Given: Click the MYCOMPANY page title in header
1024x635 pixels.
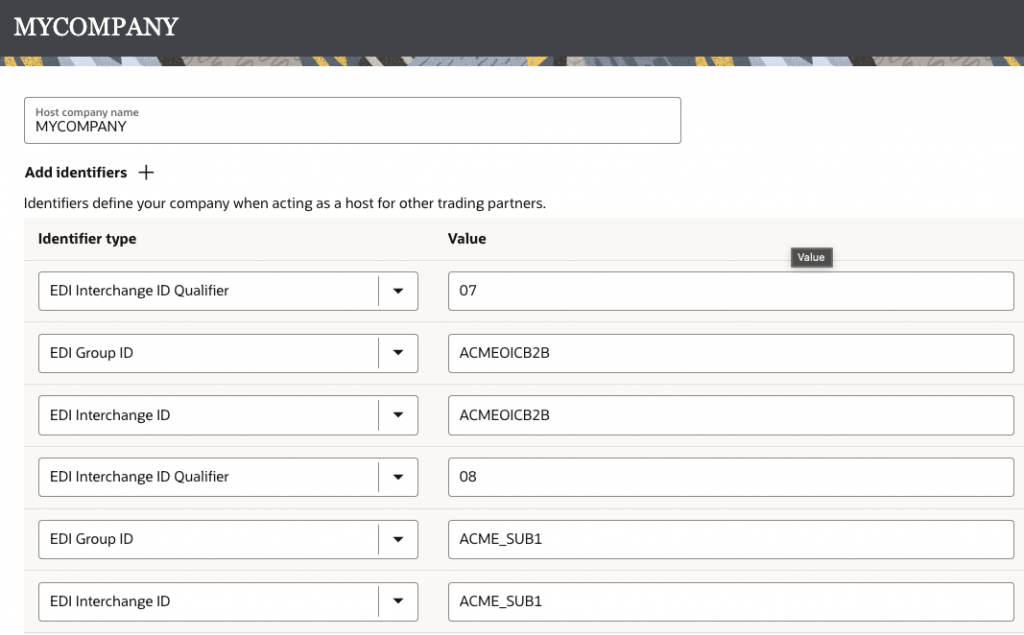Looking at the screenshot, I should [96, 27].
